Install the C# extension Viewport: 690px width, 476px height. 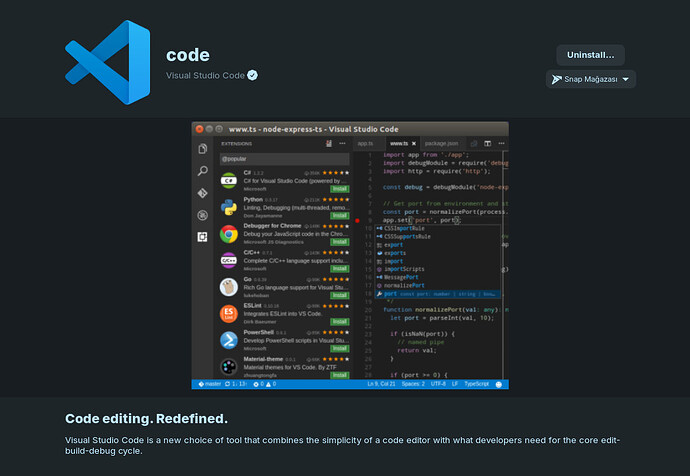[x=340, y=189]
